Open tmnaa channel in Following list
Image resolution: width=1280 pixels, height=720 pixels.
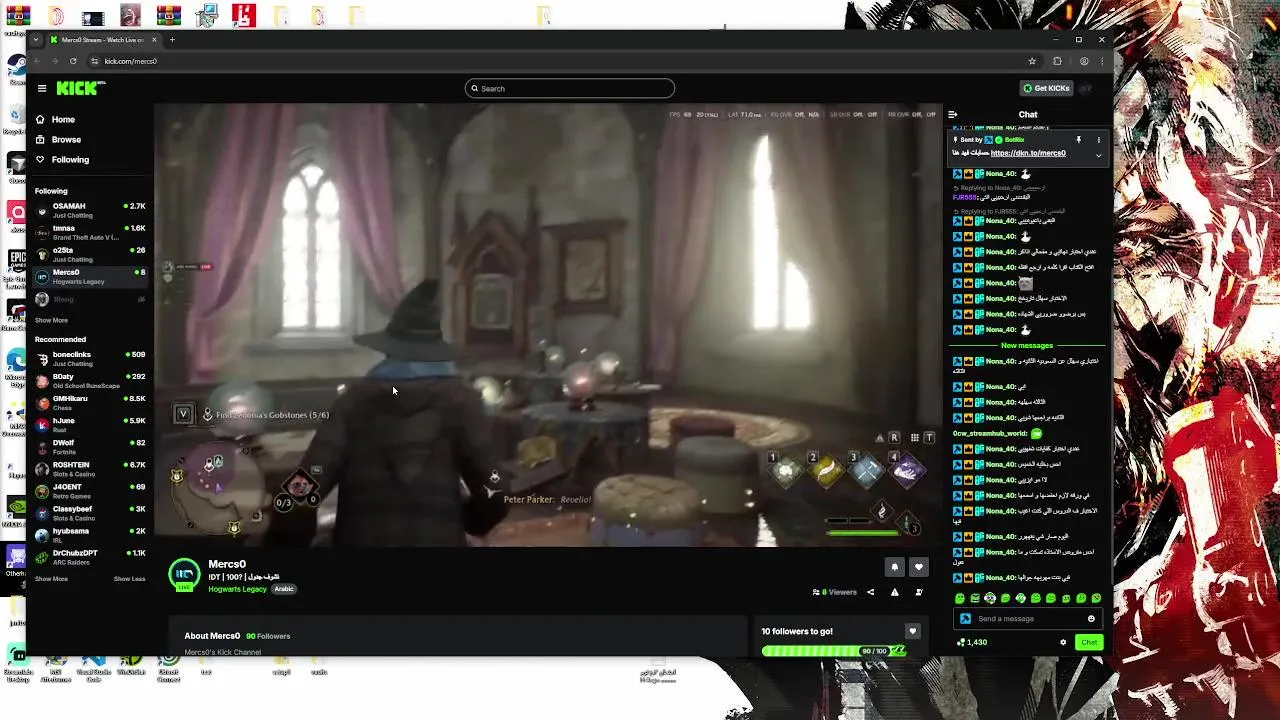coord(90,232)
